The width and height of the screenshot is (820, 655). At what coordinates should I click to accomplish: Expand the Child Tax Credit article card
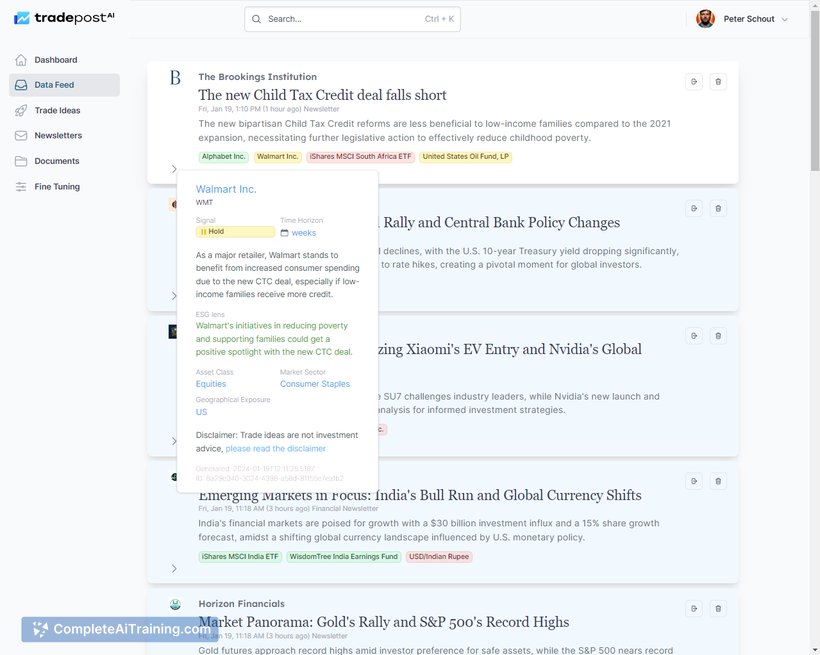(174, 168)
